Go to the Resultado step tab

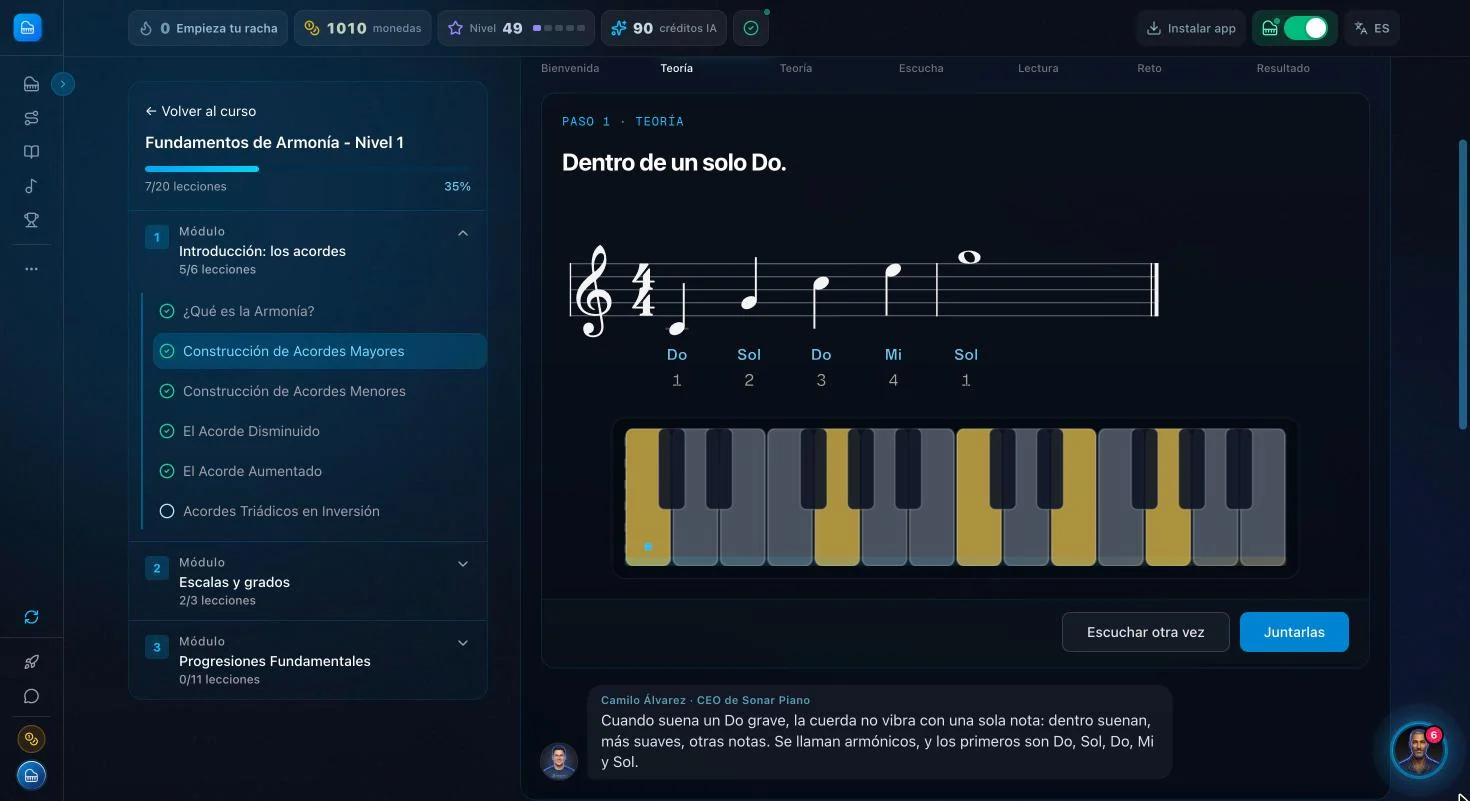(x=1283, y=68)
